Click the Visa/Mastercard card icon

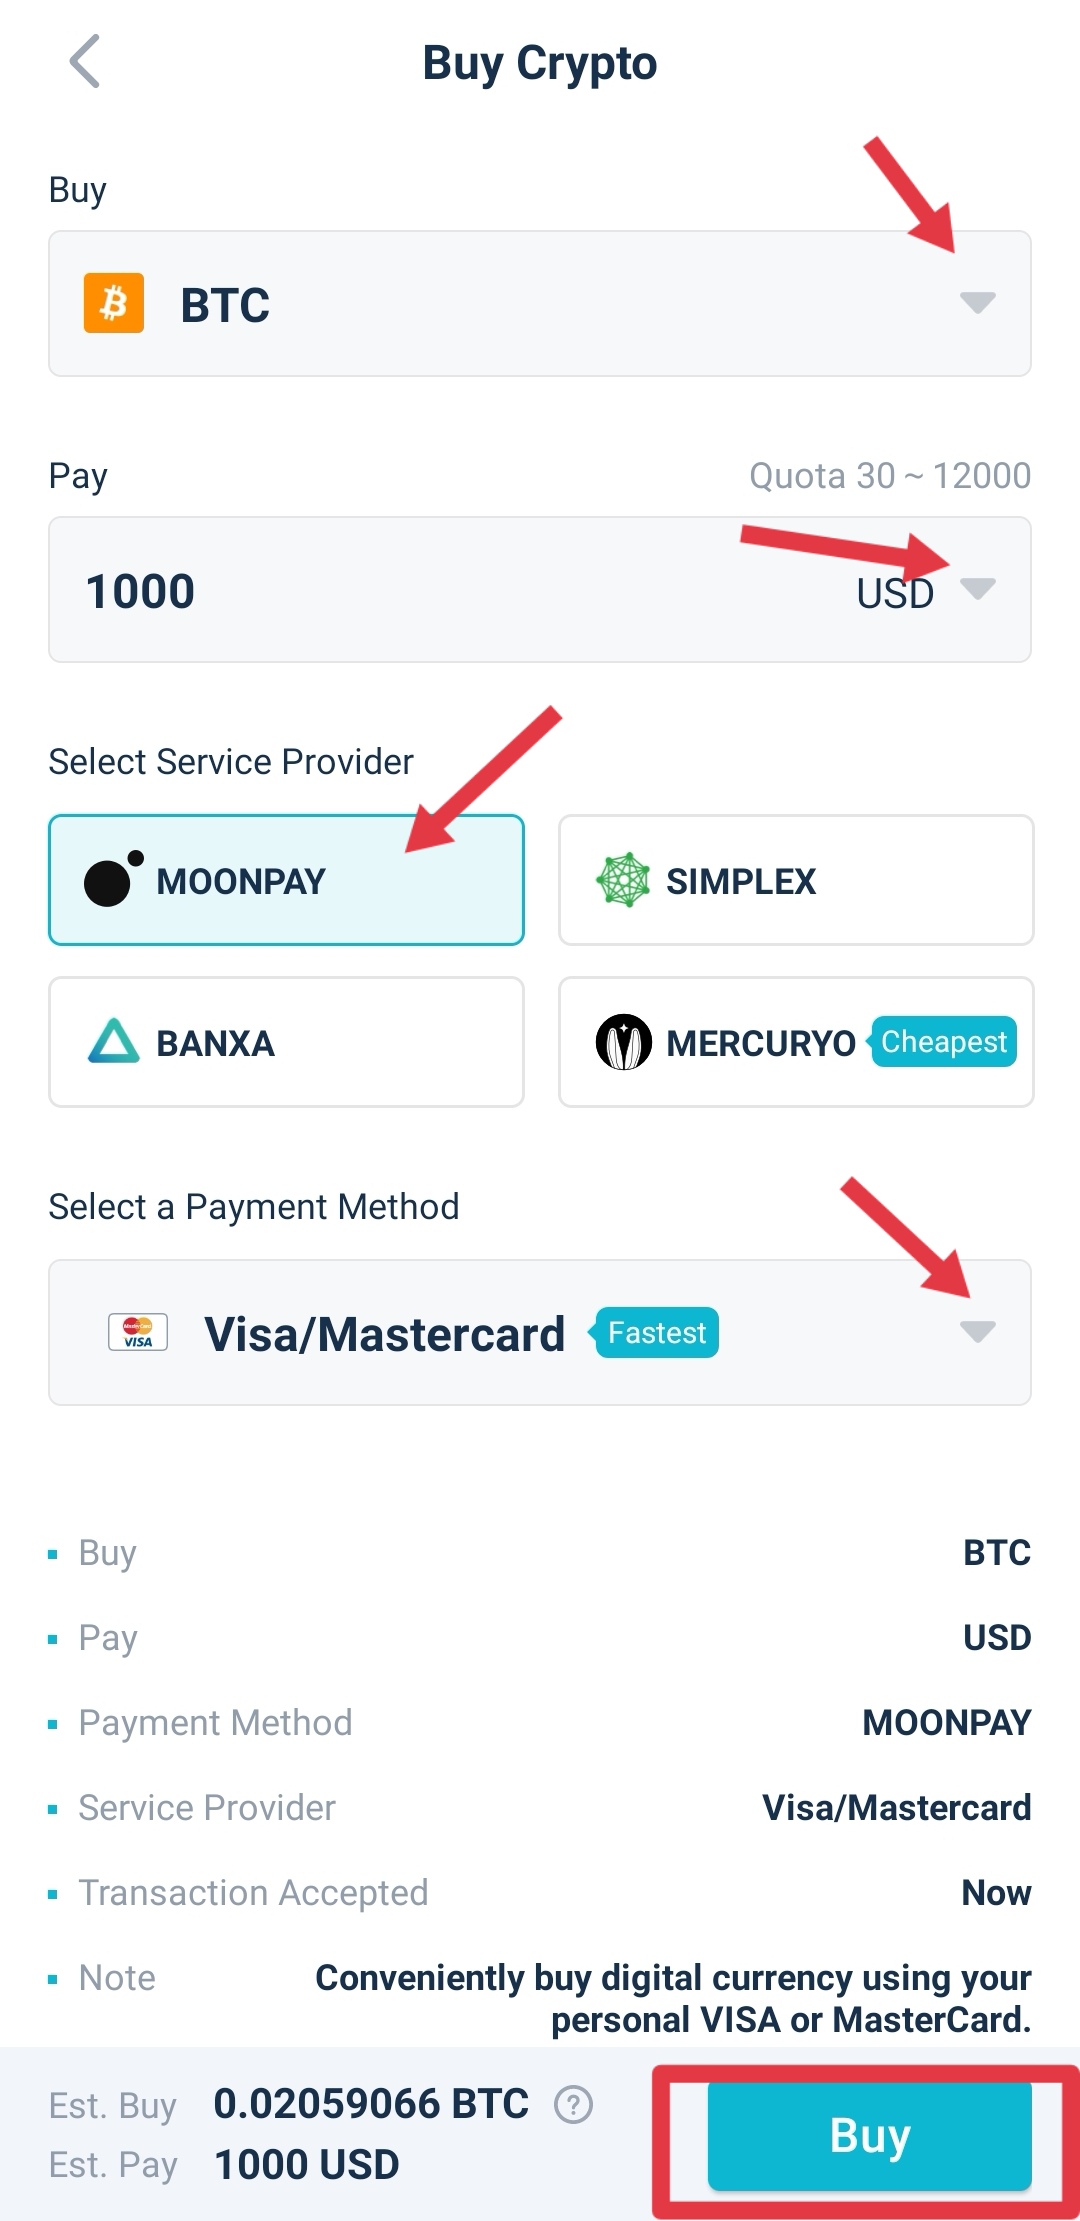pyautogui.click(x=138, y=1331)
